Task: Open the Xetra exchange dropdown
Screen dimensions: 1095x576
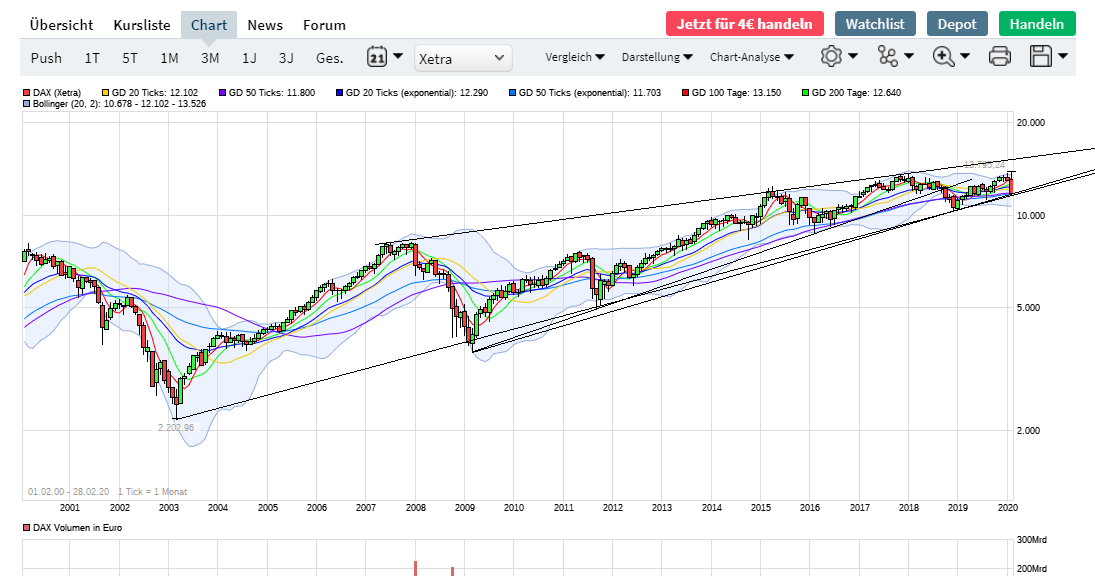Action: [463, 58]
